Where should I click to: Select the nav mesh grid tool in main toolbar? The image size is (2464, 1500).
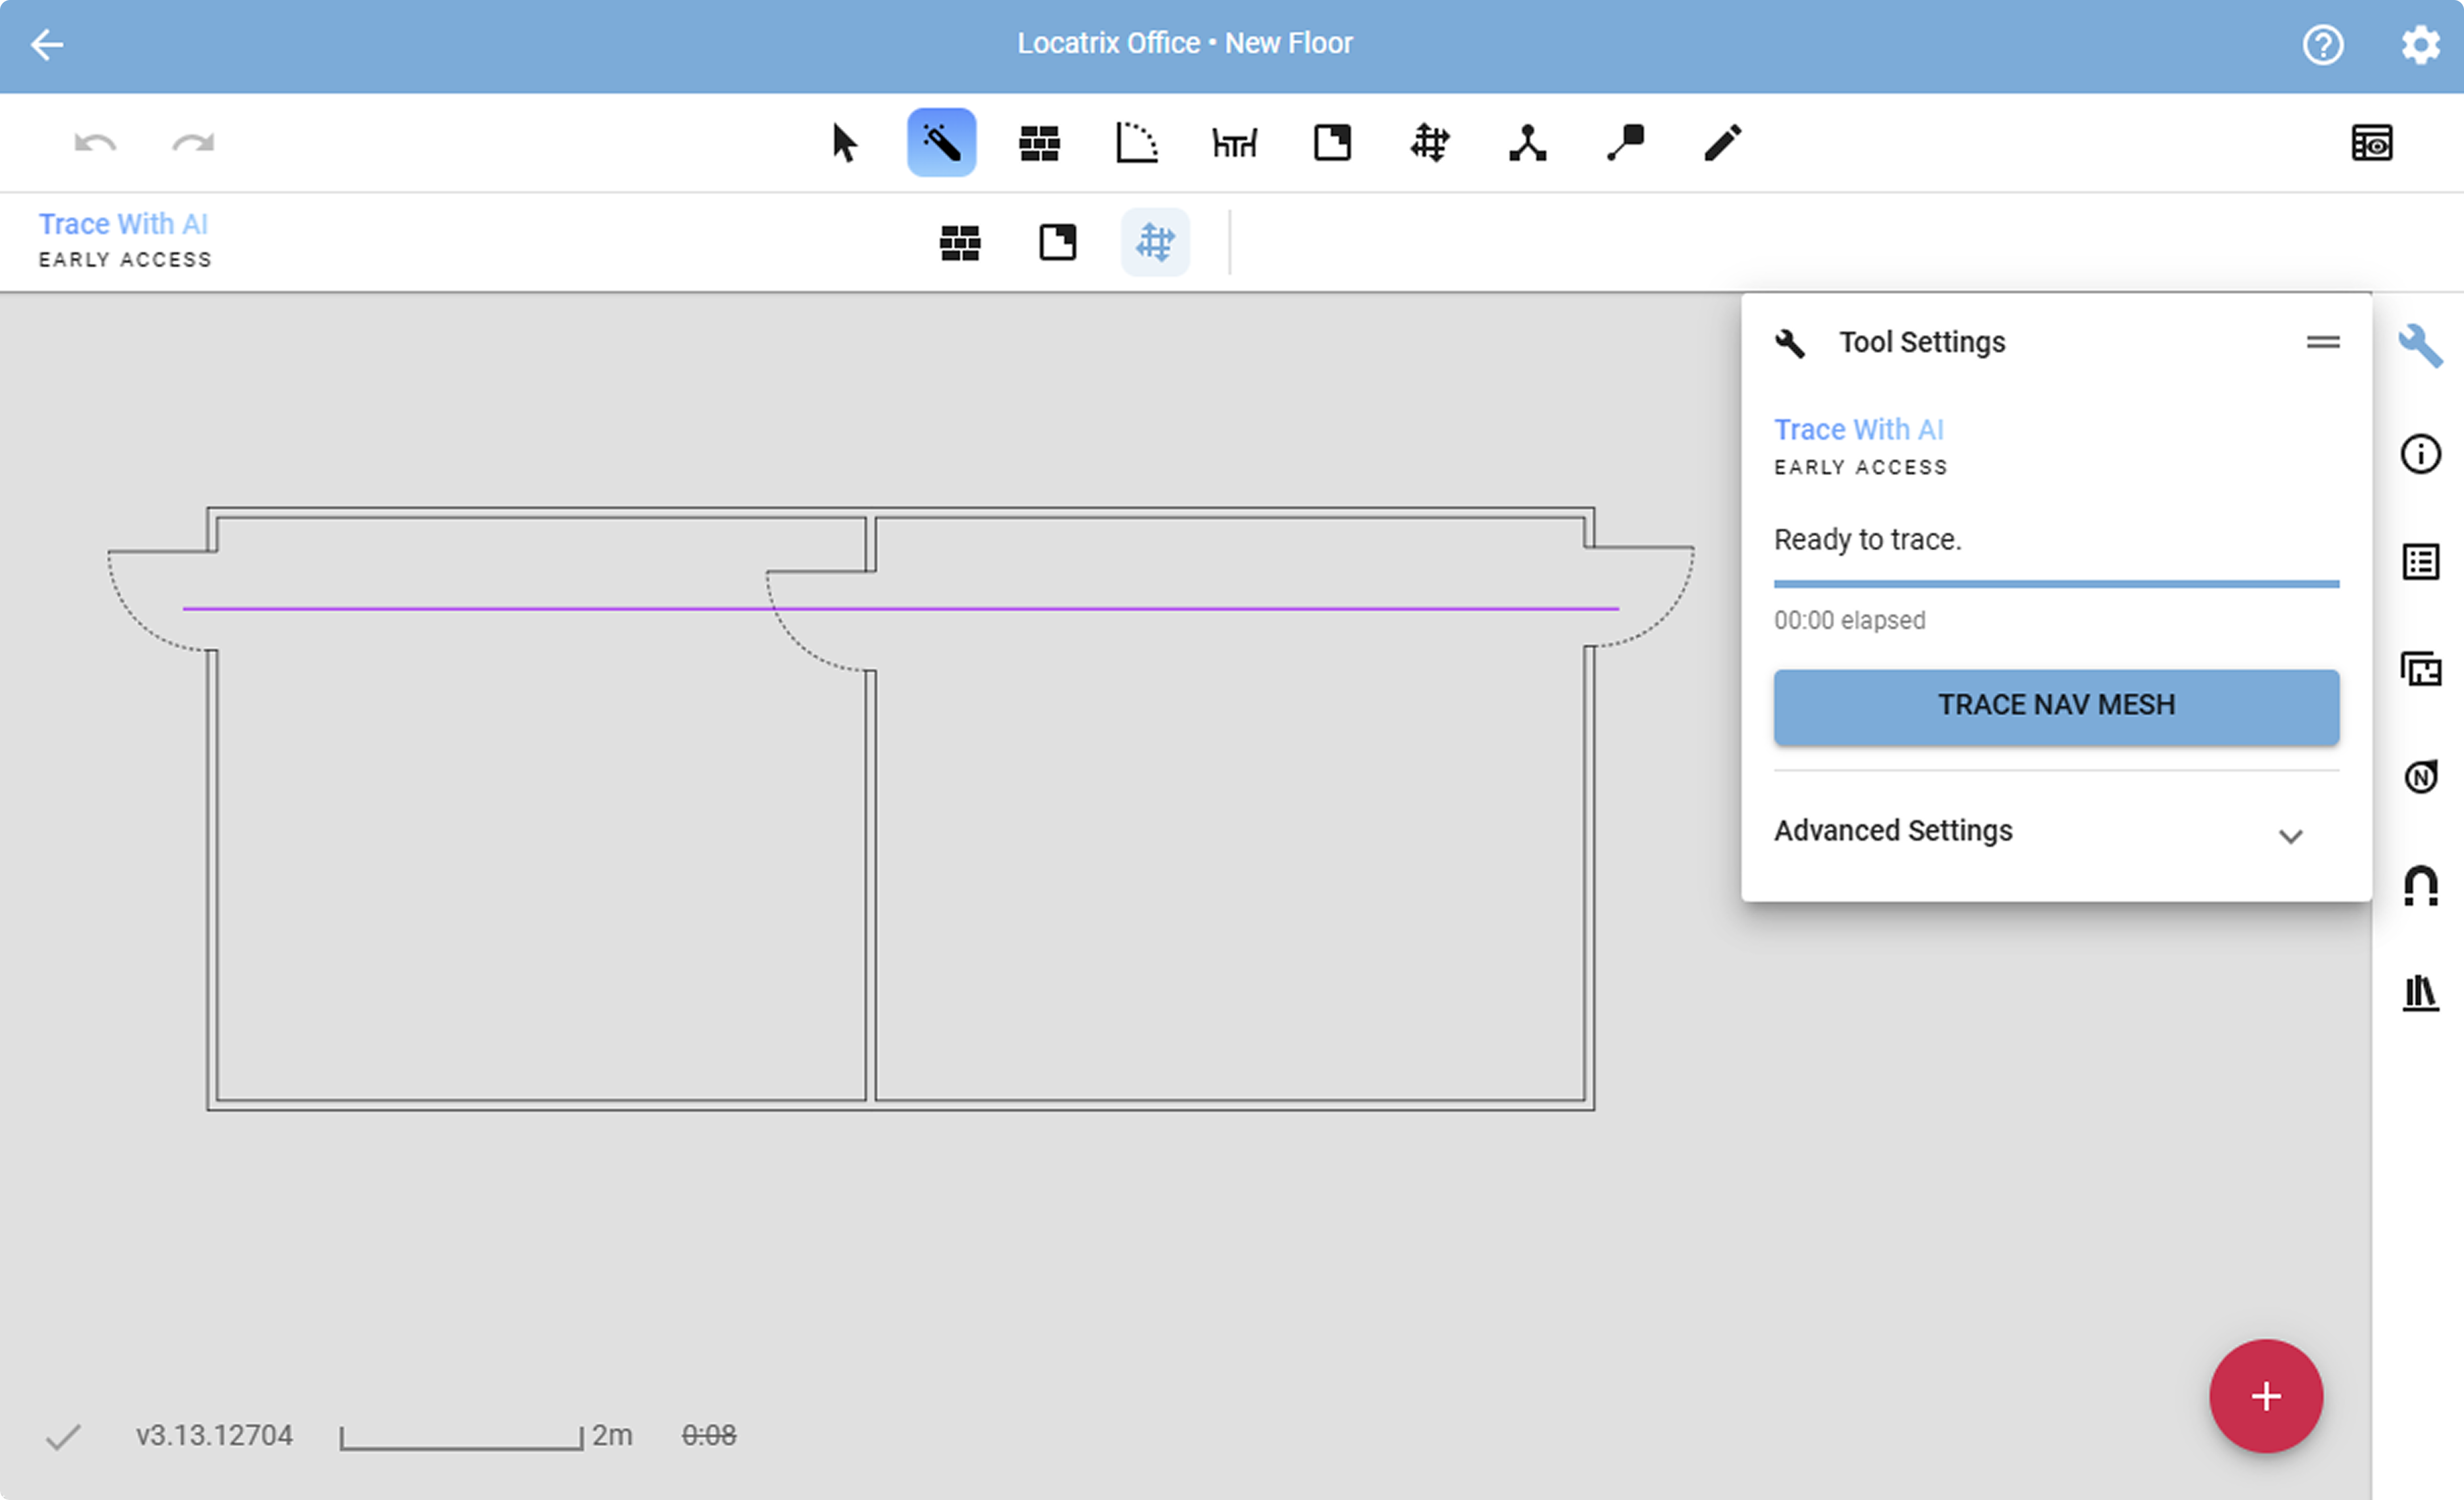(x=1429, y=143)
